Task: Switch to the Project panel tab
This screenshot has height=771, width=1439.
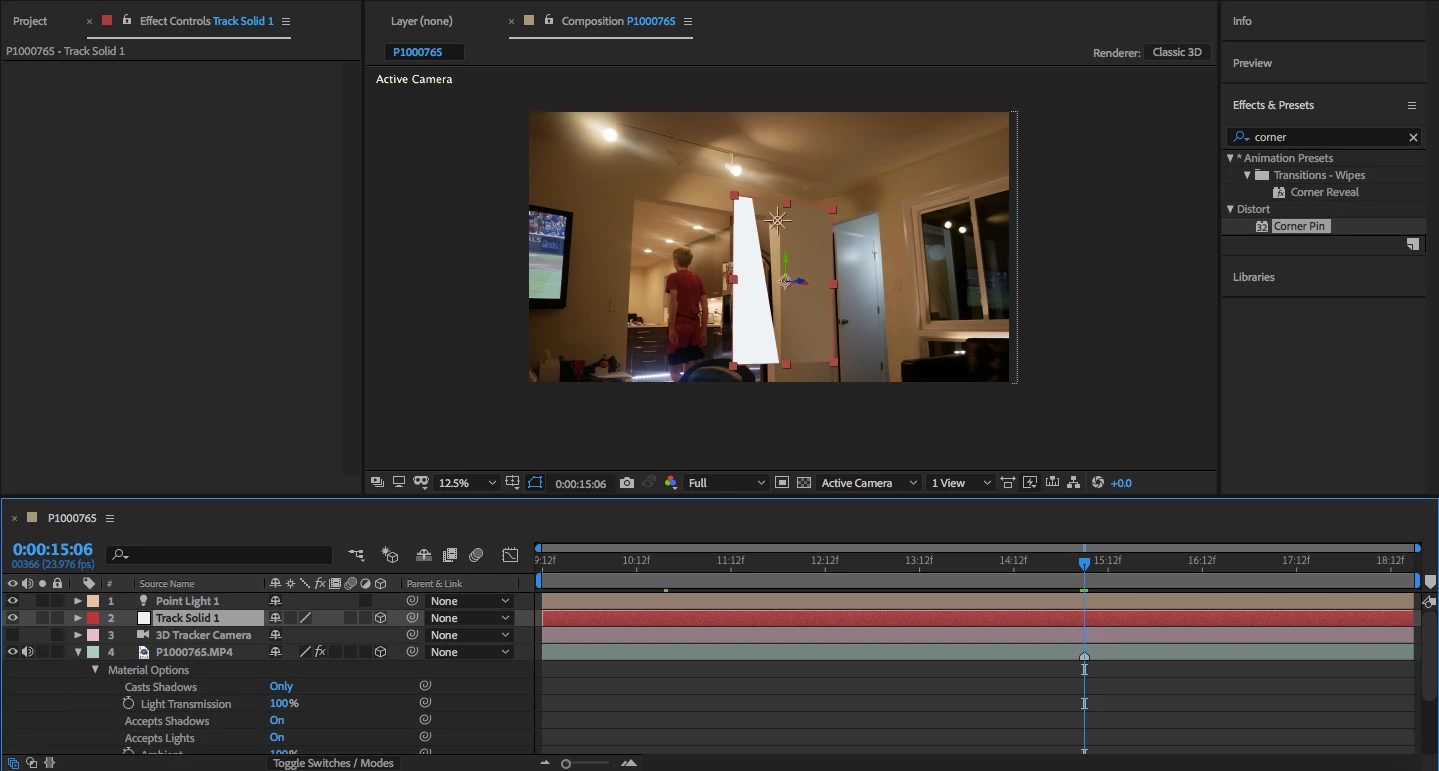Action: 30,21
